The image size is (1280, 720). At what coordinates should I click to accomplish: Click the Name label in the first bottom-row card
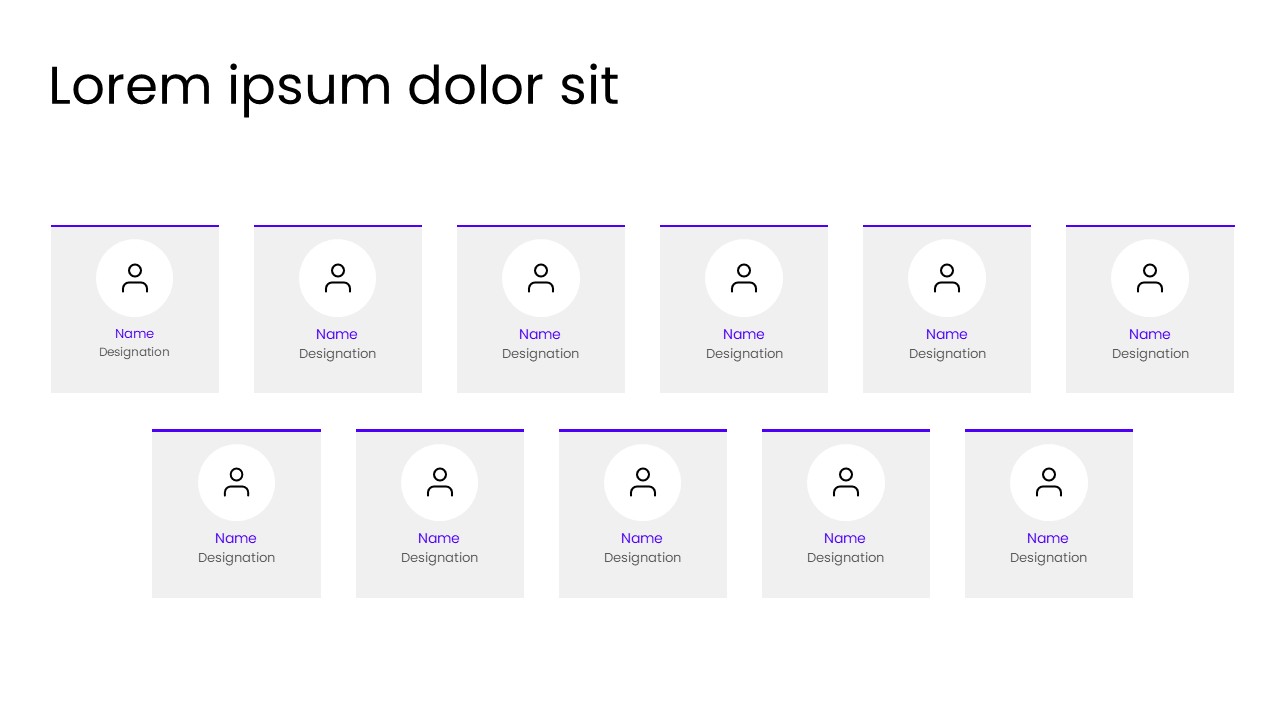[x=236, y=538]
